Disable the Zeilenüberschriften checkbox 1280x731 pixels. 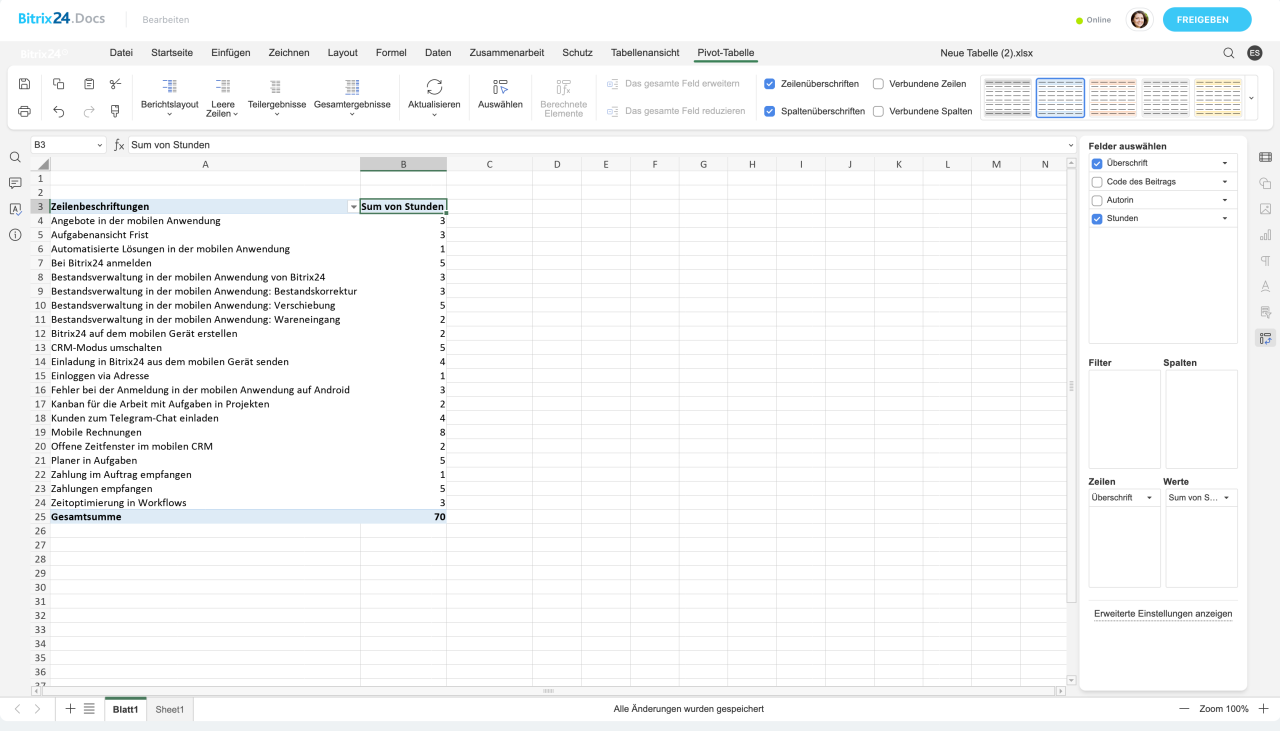[x=769, y=84]
